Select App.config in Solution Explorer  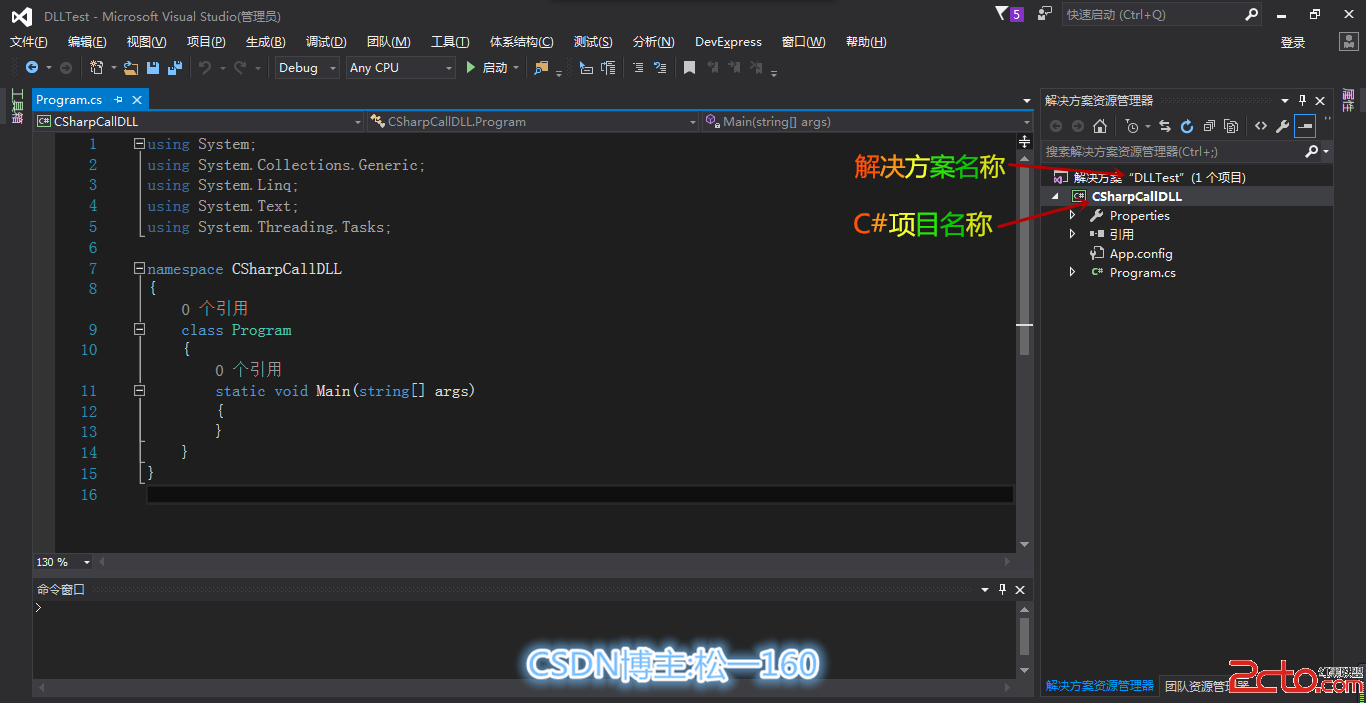coord(1141,253)
